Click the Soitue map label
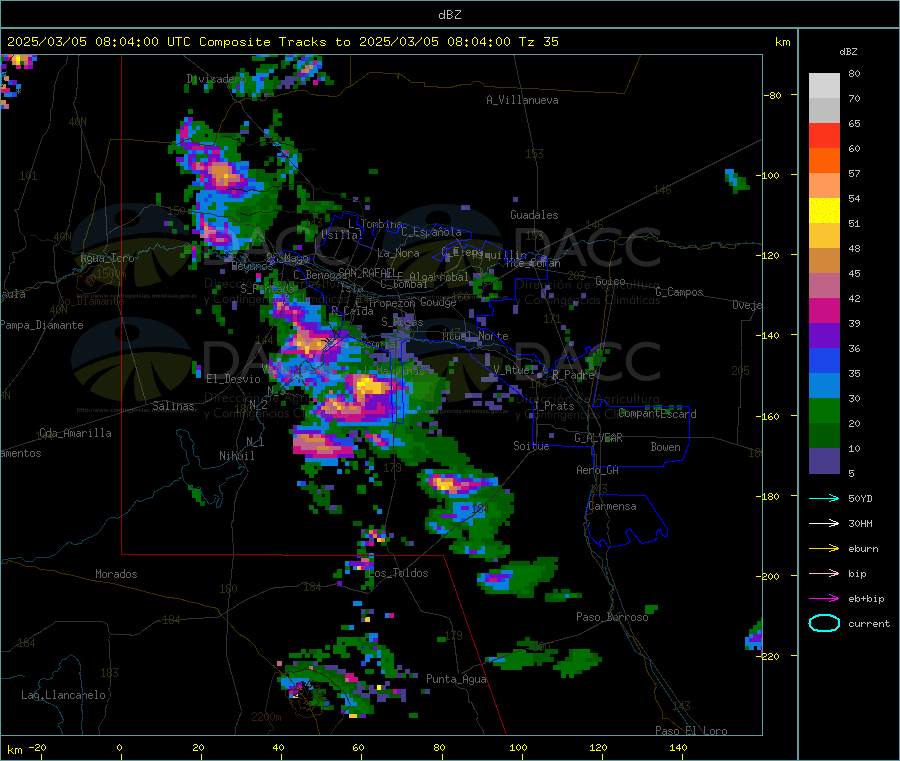Image resolution: width=900 pixels, height=761 pixels. [x=531, y=446]
